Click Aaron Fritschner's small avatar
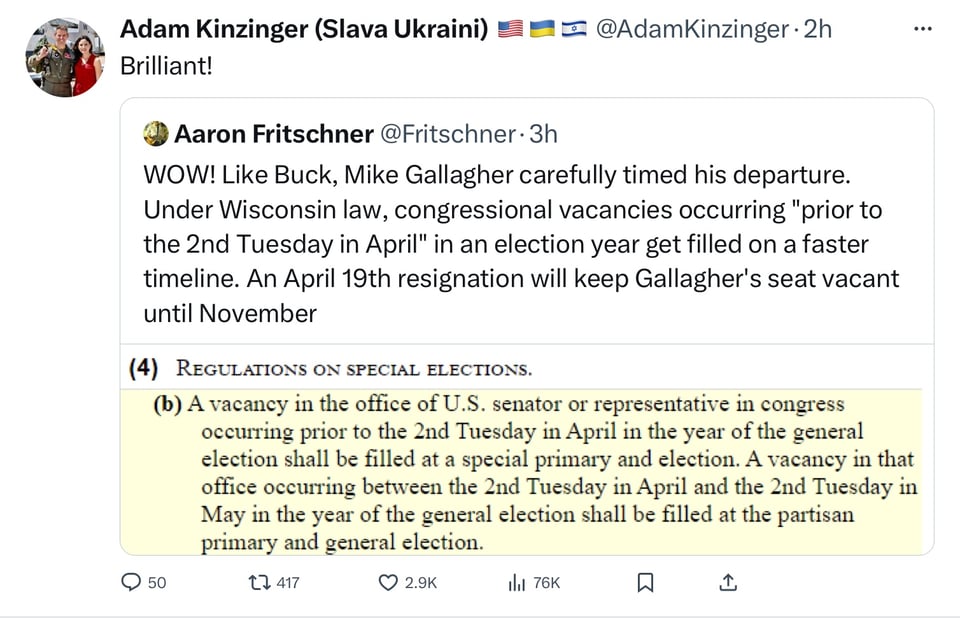960x618 pixels. click(156, 133)
